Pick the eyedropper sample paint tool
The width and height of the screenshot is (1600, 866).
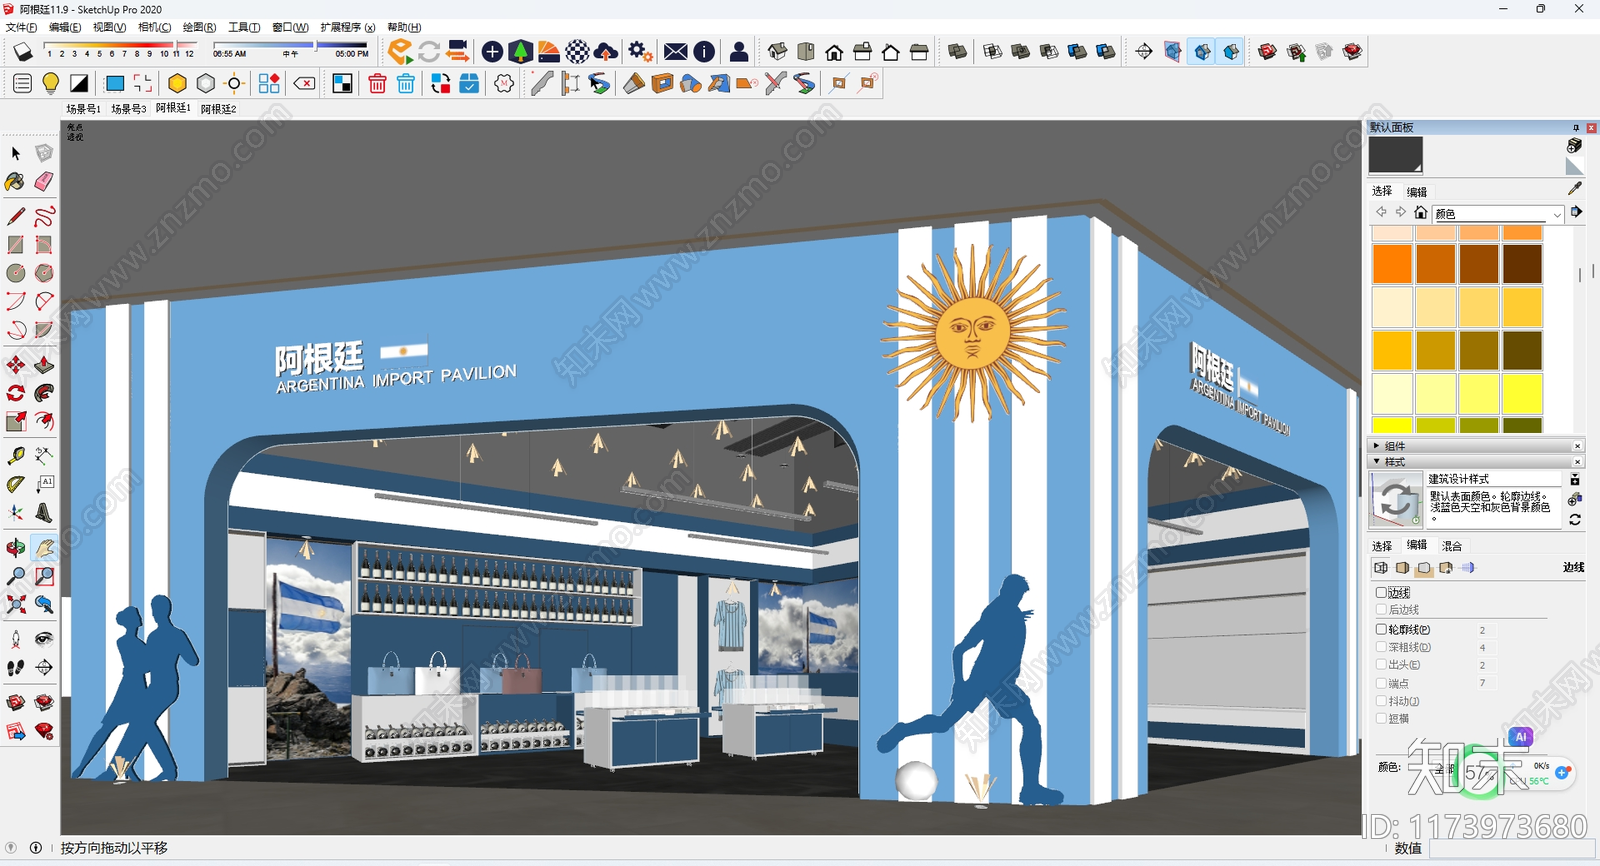click(1575, 188)
